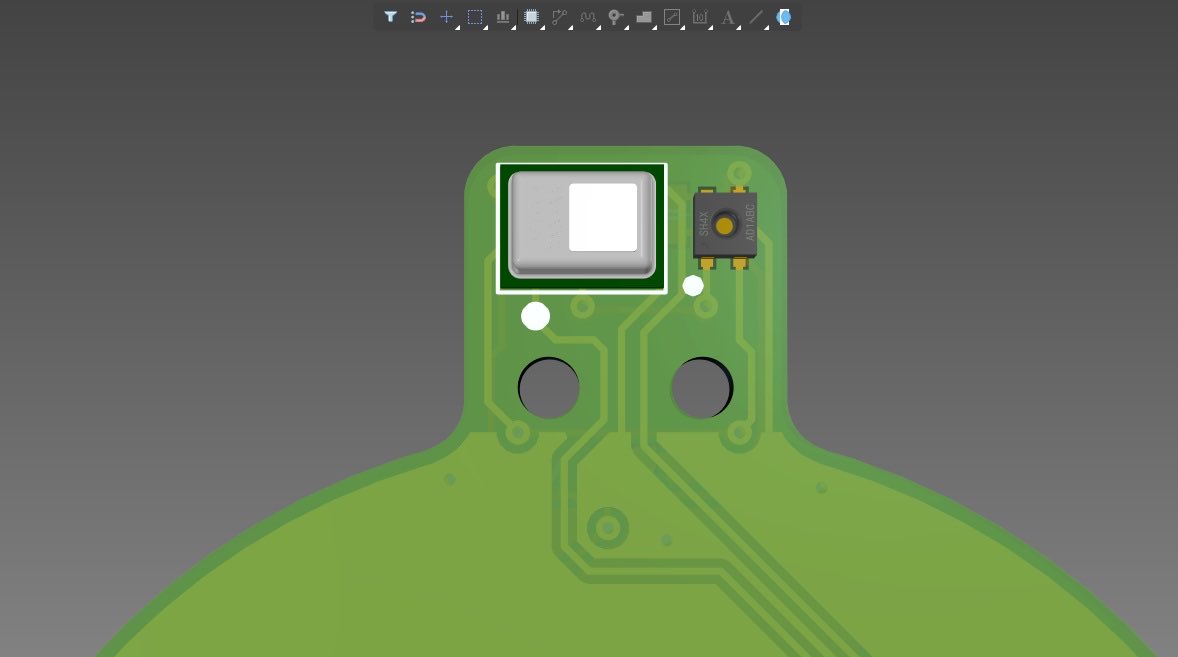Select the Via placement tool
Image resolution: width=1178 pixels, height=657 pixels.
[615, 16]
